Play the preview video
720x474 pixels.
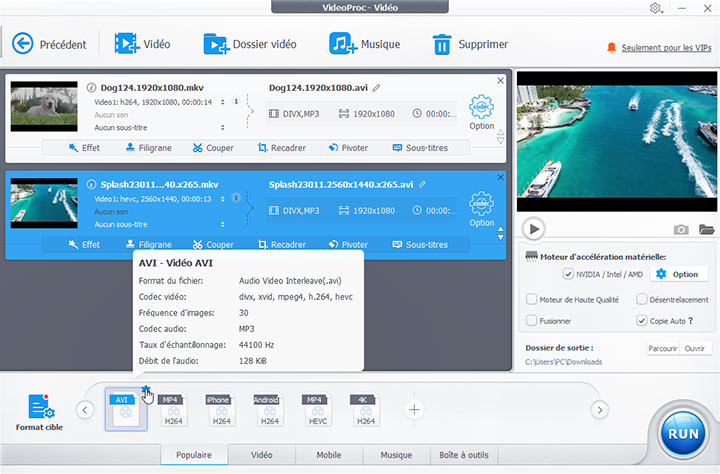pos(534,229)
